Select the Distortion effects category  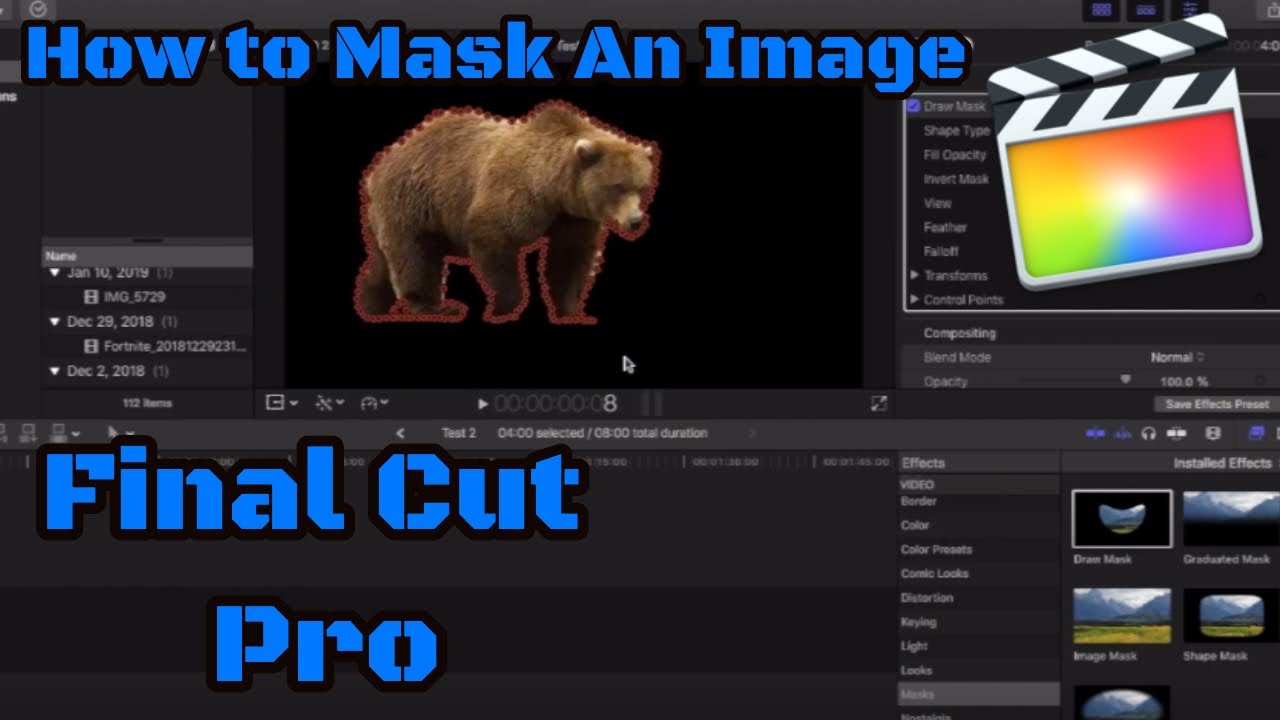(927, 598)
